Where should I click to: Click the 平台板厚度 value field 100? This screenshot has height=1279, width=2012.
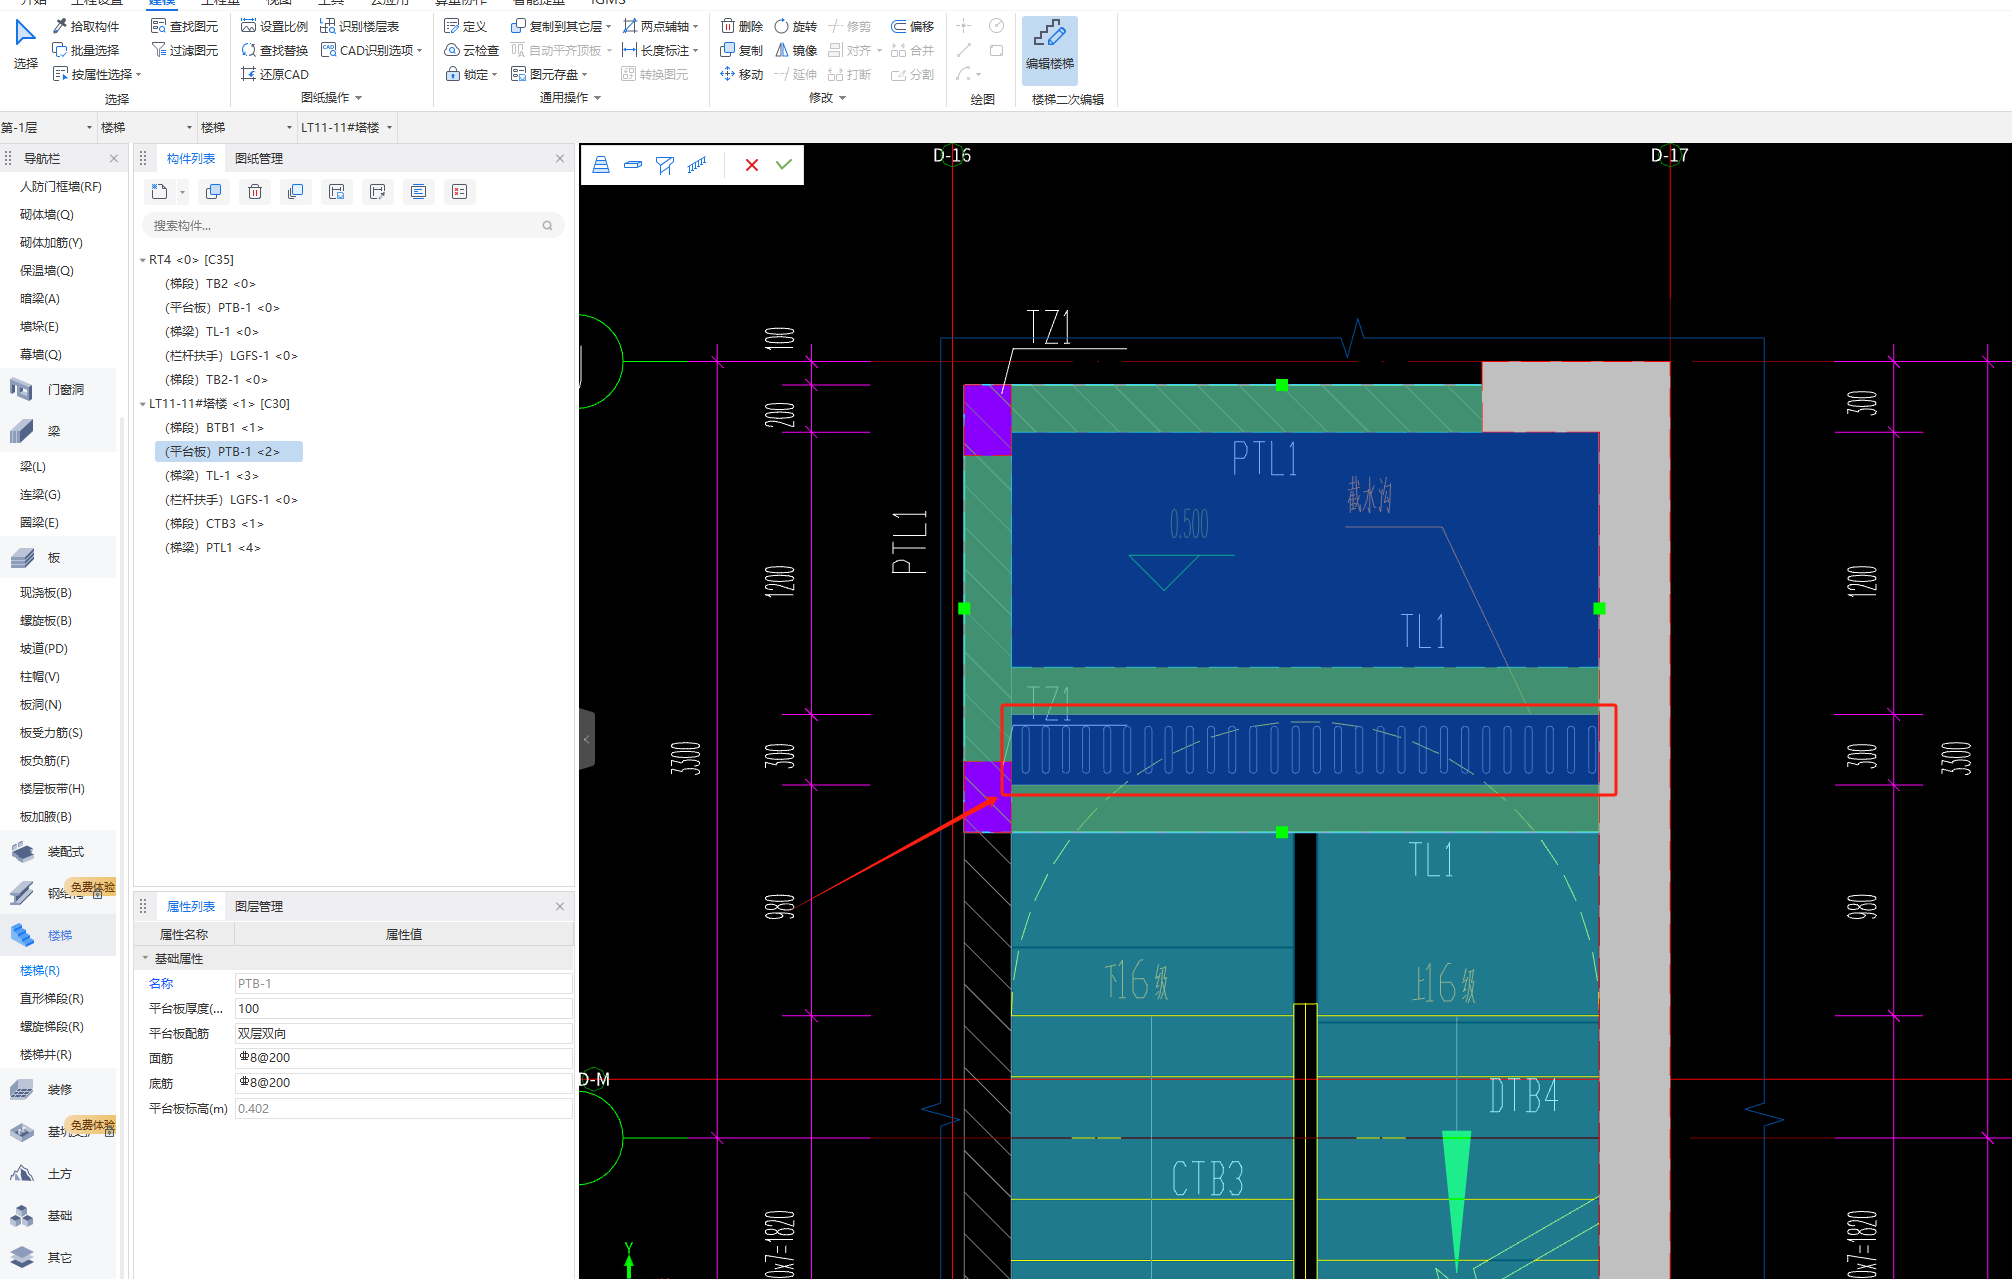[403, 1008]
